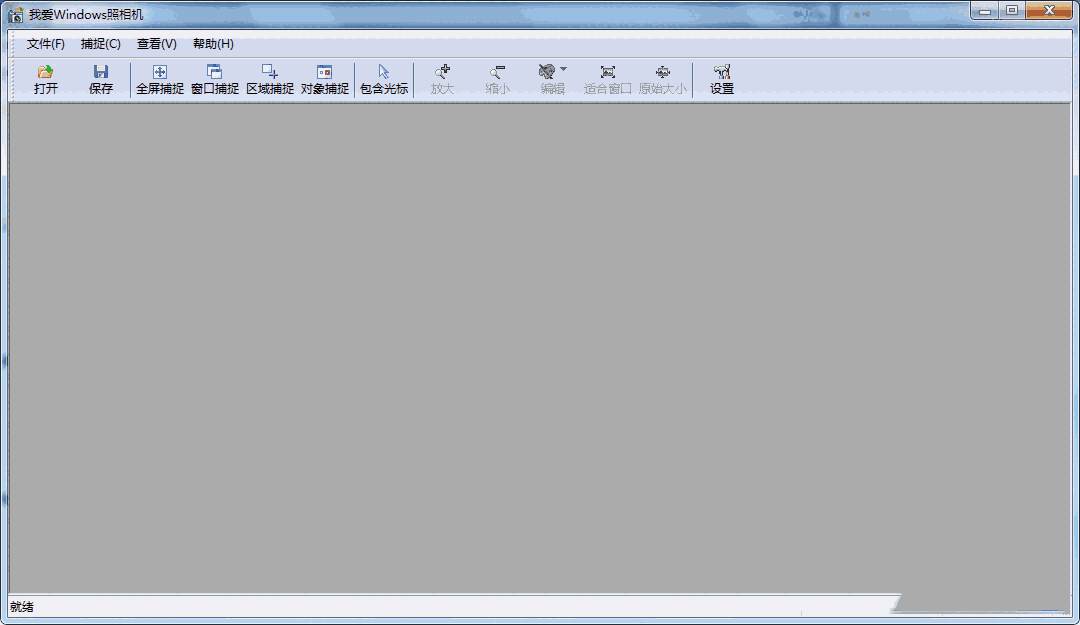The image size is (1080, 625).
Task: Click the 适合窗口 fit-to-window icon
Action: coord(607,80)
